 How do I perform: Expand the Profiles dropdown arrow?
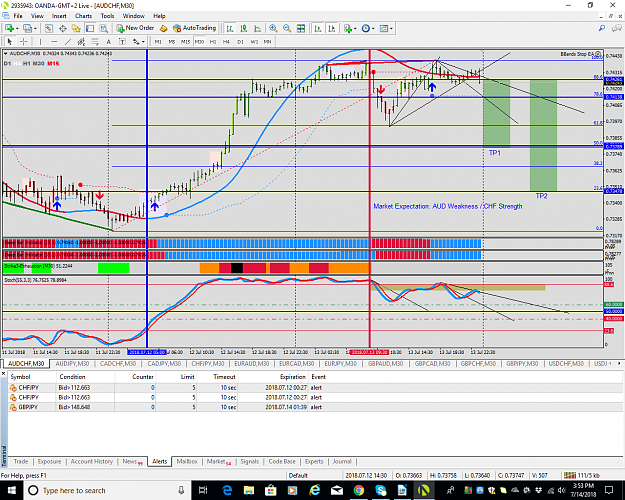tap(35, 29)
